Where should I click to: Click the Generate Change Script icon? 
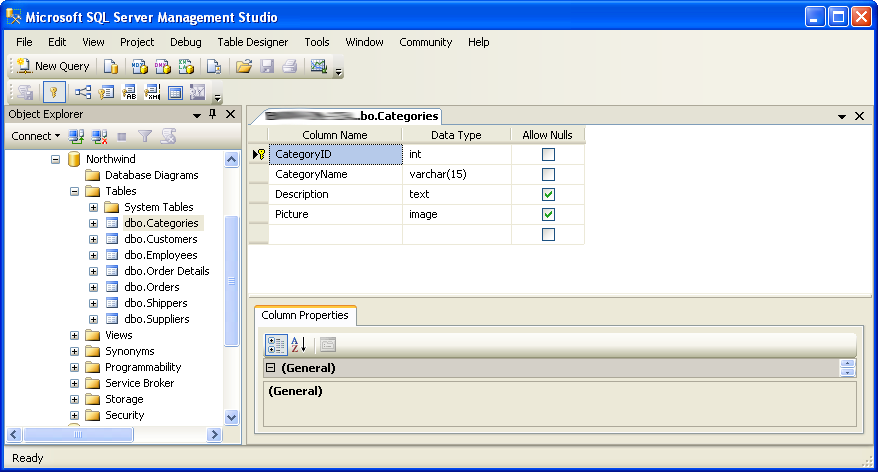25,92
